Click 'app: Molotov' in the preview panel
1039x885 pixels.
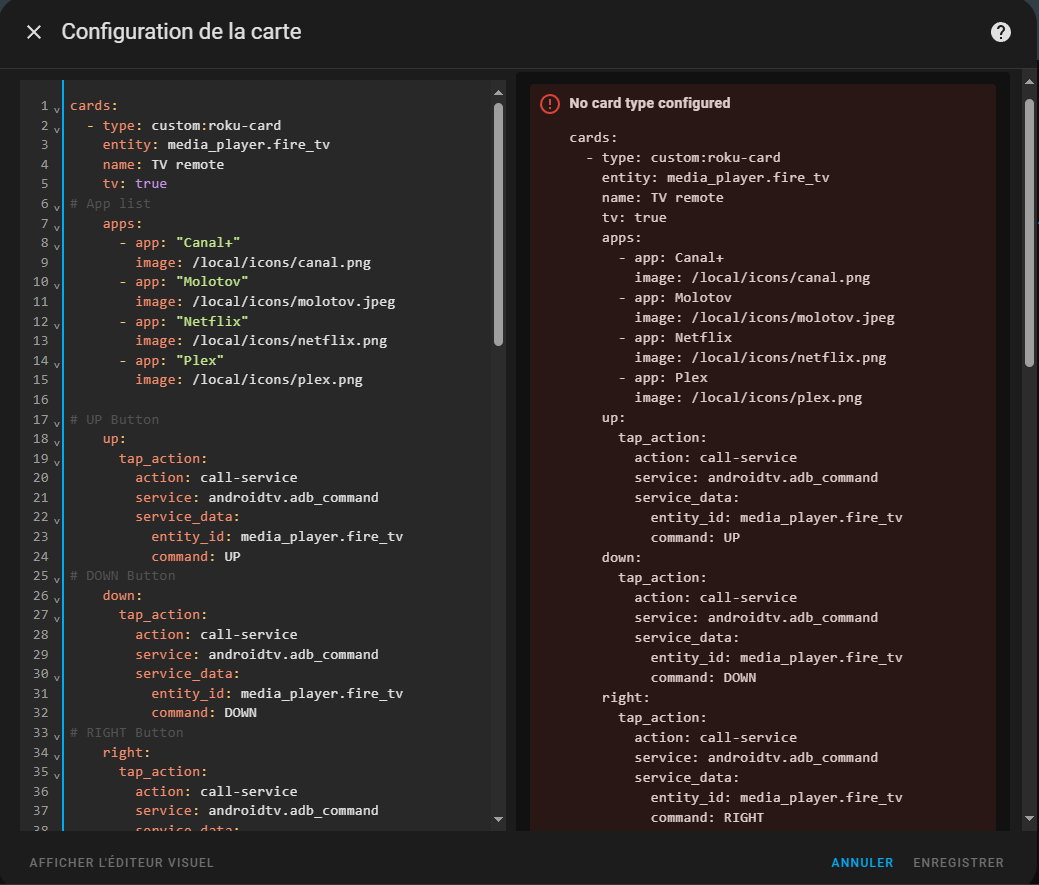pos(683,297)
